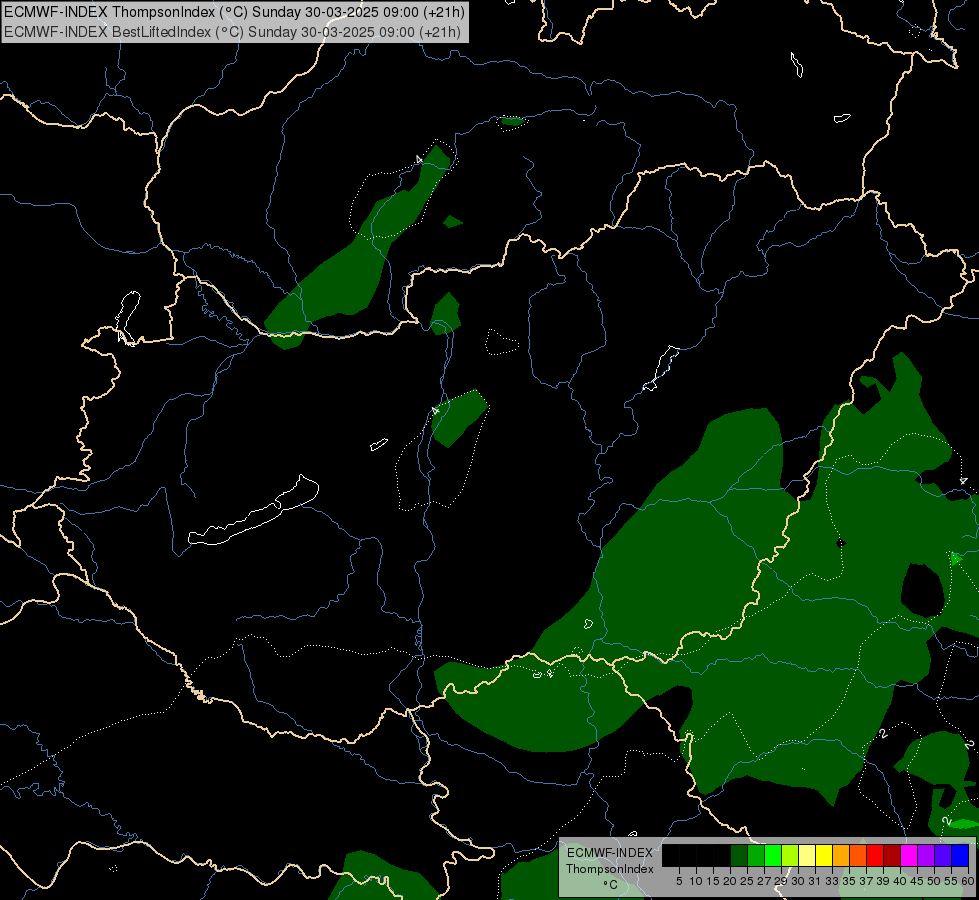Click the ThompsonIndex title line at top

234,12
